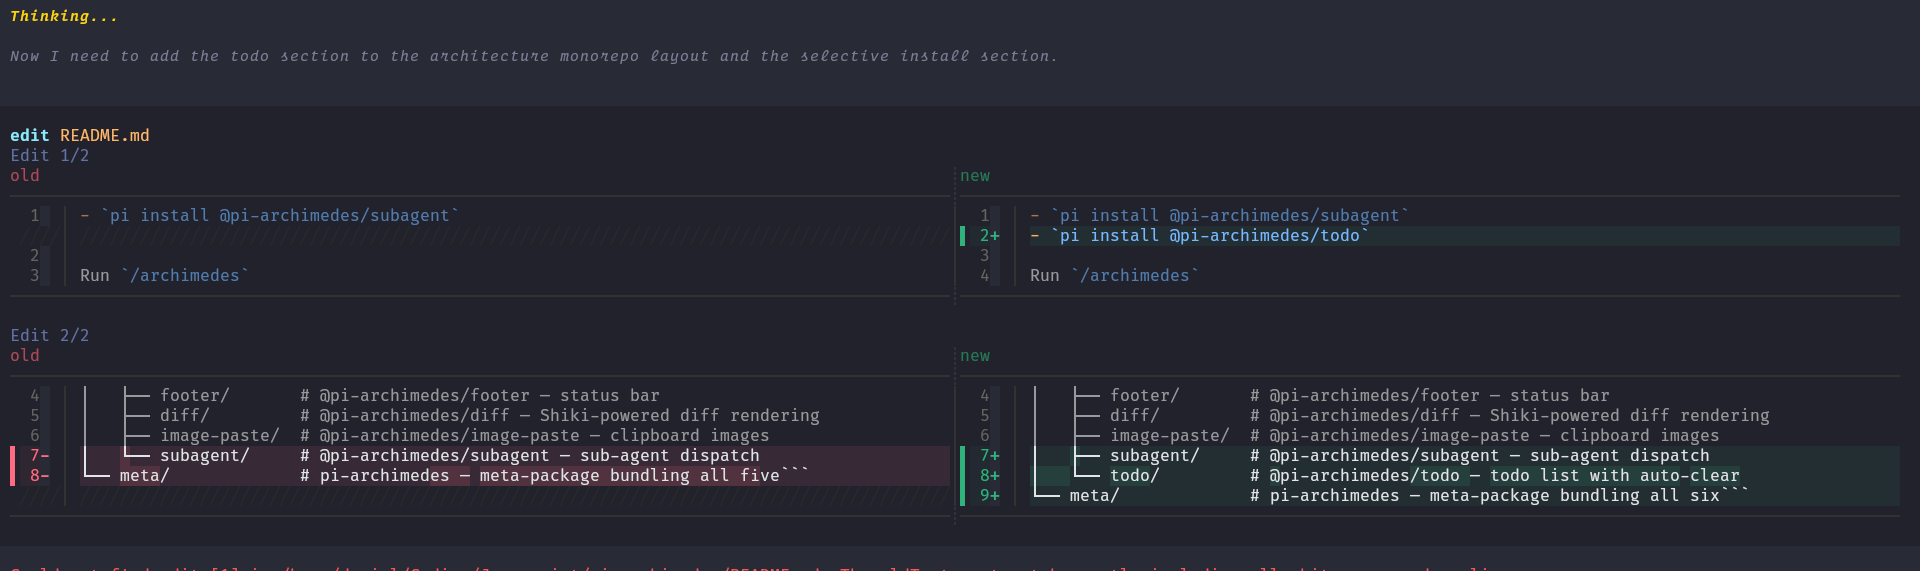Click the "Edit 2/2" label
The height and width of the screenshot is (571, 1920).
click(x=50, y=335)
